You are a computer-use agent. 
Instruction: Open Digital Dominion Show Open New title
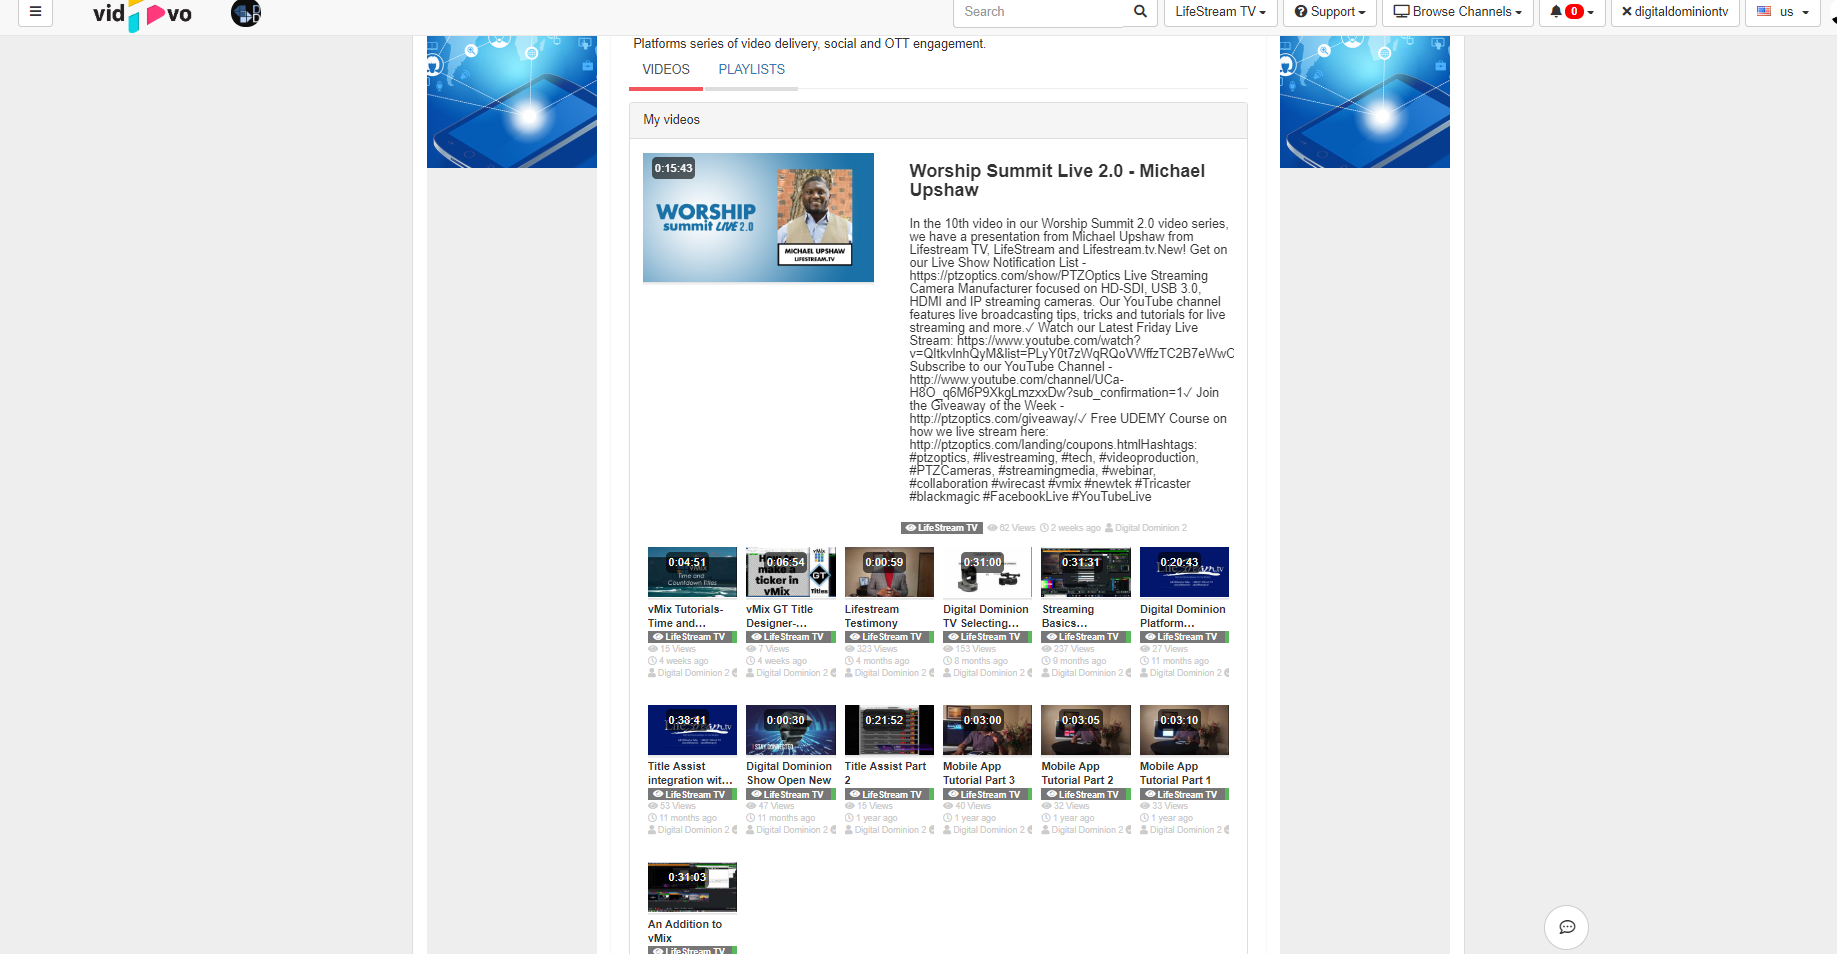pyautogui.click(x=789, y=773)
